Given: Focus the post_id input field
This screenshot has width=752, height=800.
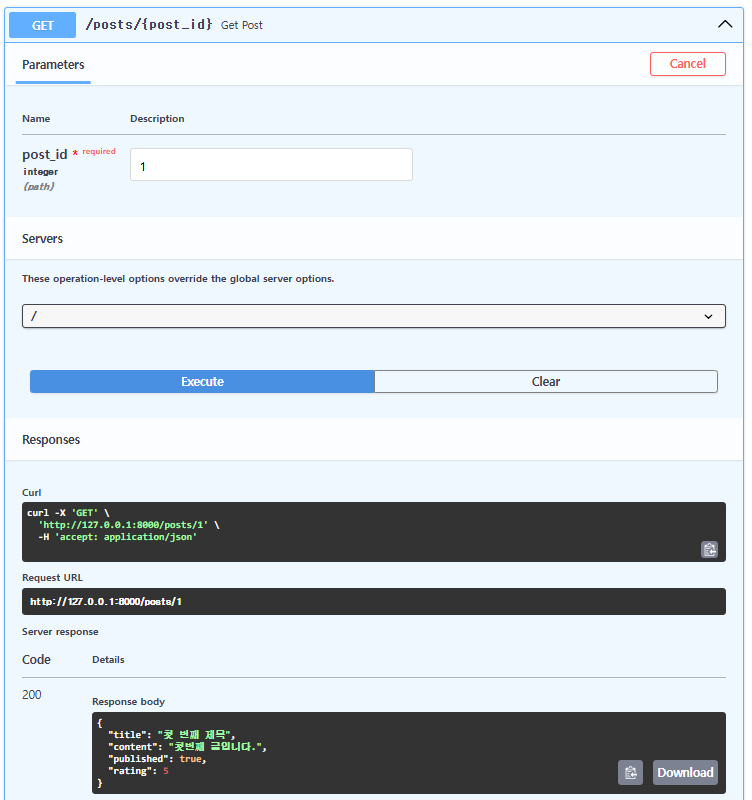Looking at the screenshot, I should [x=271, y=165].
